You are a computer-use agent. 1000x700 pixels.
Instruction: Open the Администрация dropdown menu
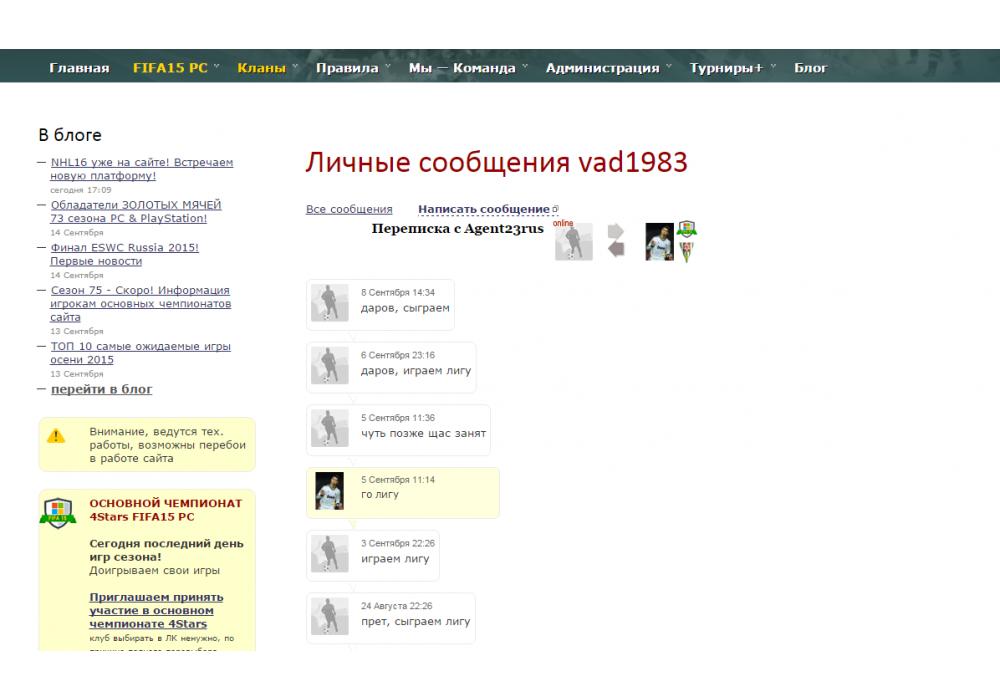608,68
